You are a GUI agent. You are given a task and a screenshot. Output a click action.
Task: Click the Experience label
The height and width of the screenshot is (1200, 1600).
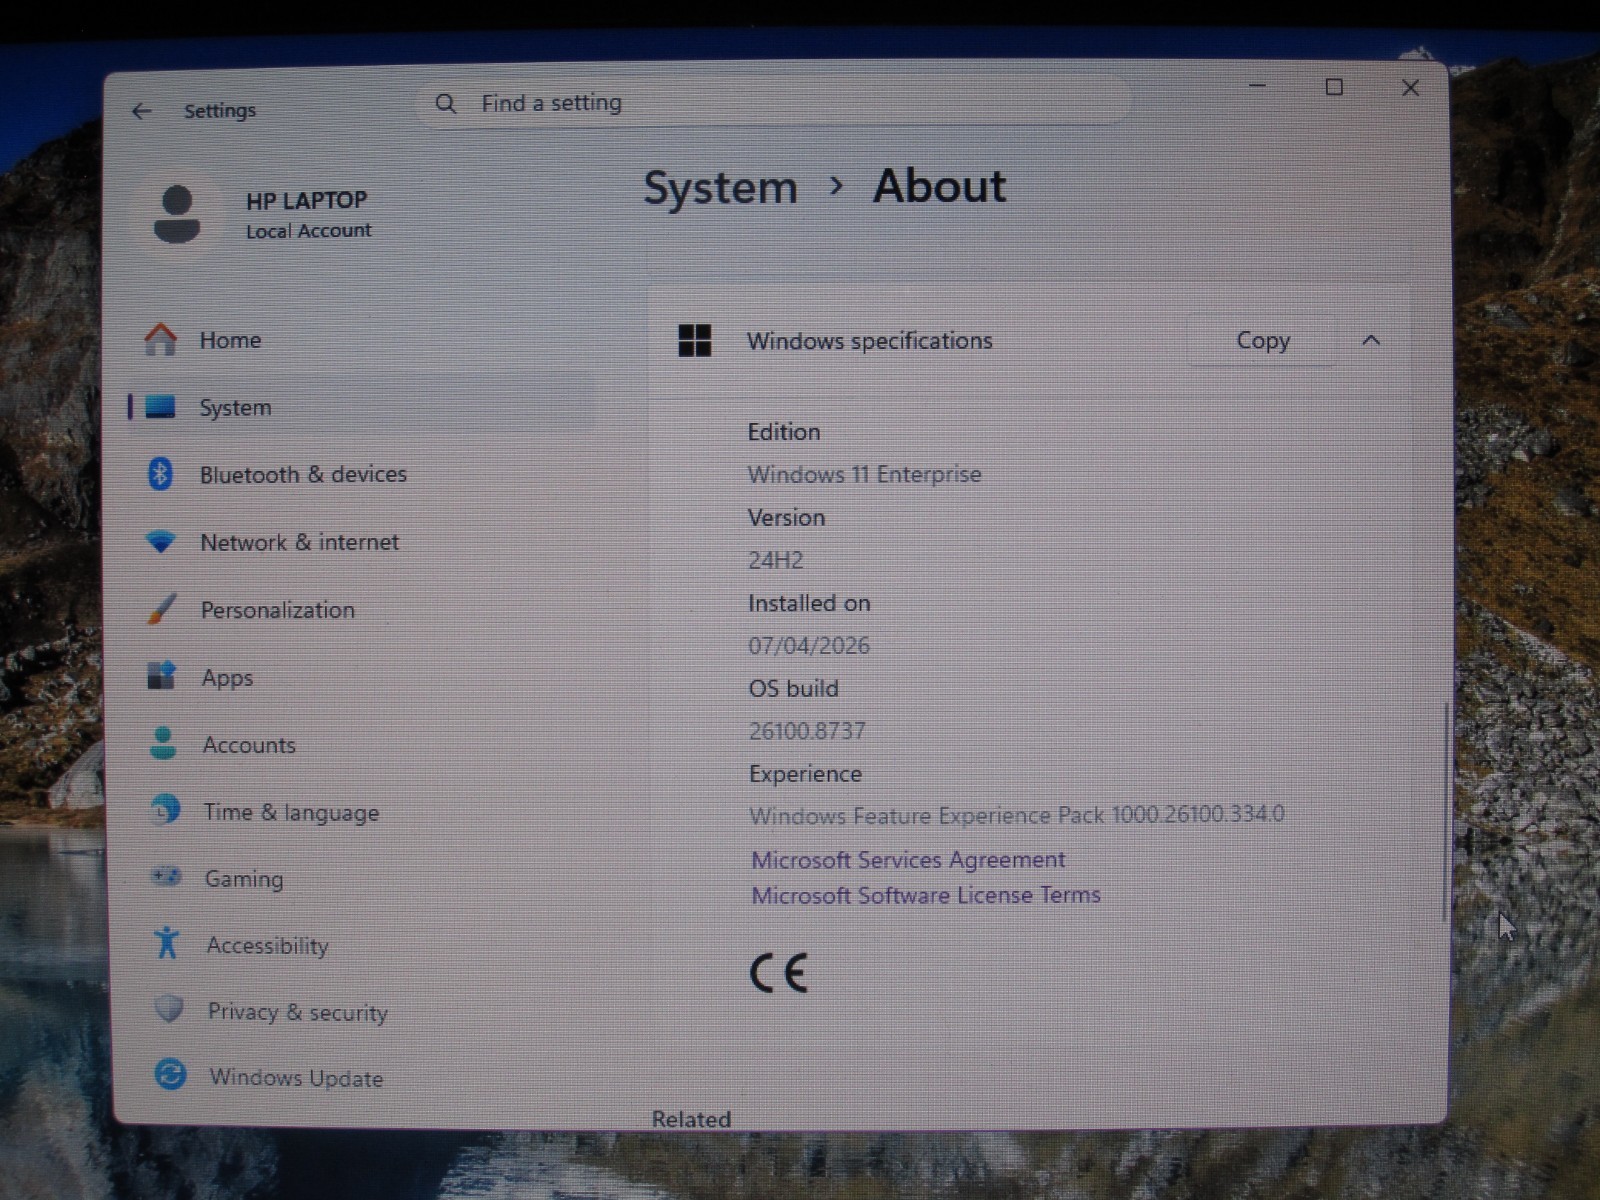[805, 774]
